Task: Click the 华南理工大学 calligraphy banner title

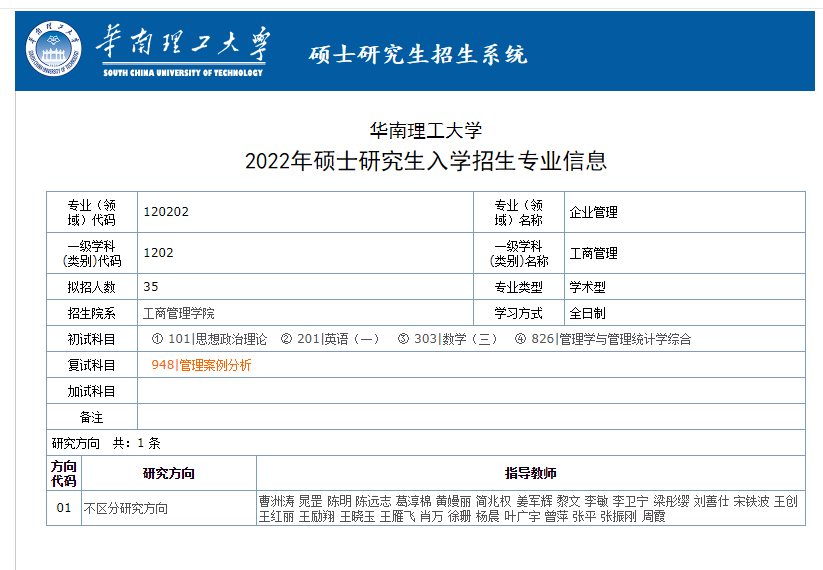Action: [183, 42]
